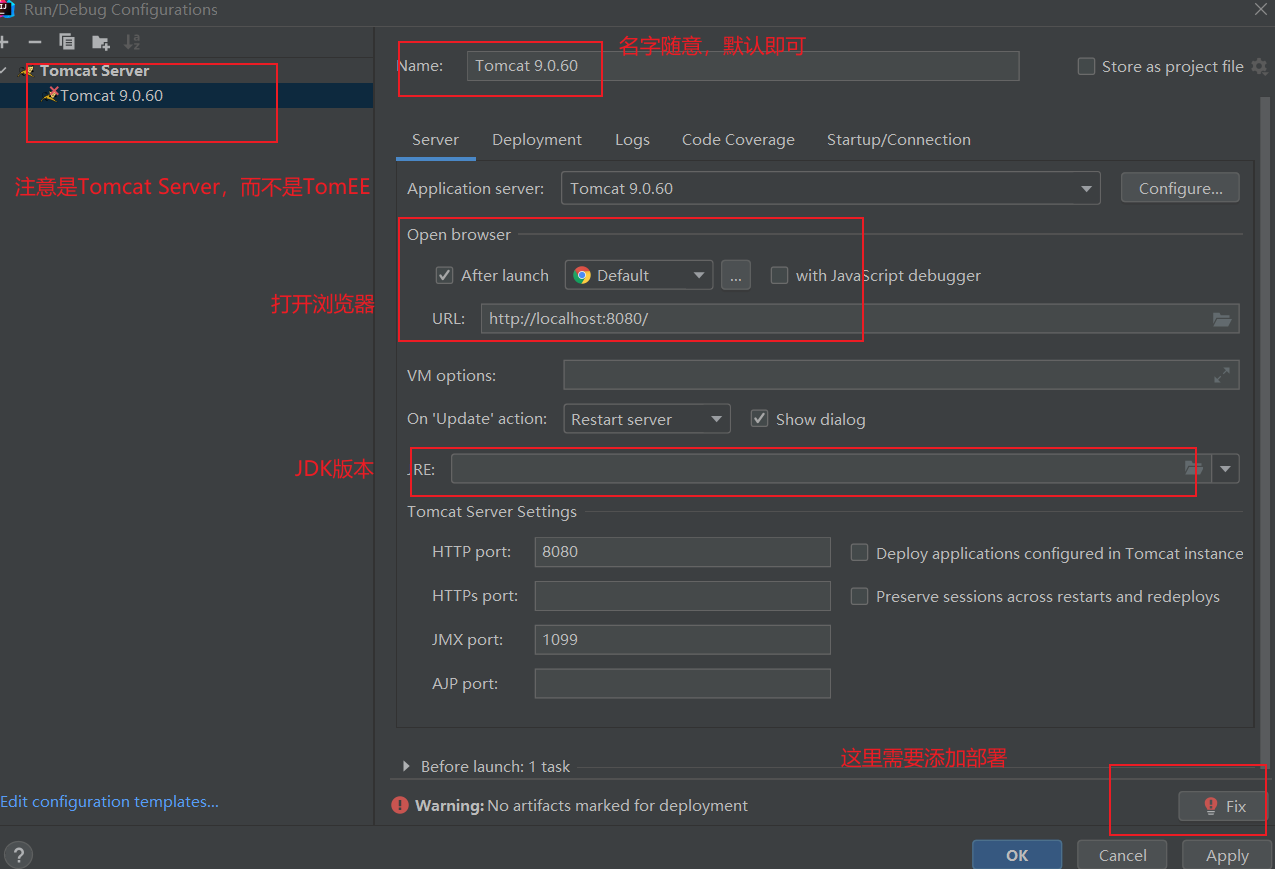The width and height of the screenshot is (1275, 869).
Task: Click Fix to resolve deployment warning
Action: coord(1222,806)
